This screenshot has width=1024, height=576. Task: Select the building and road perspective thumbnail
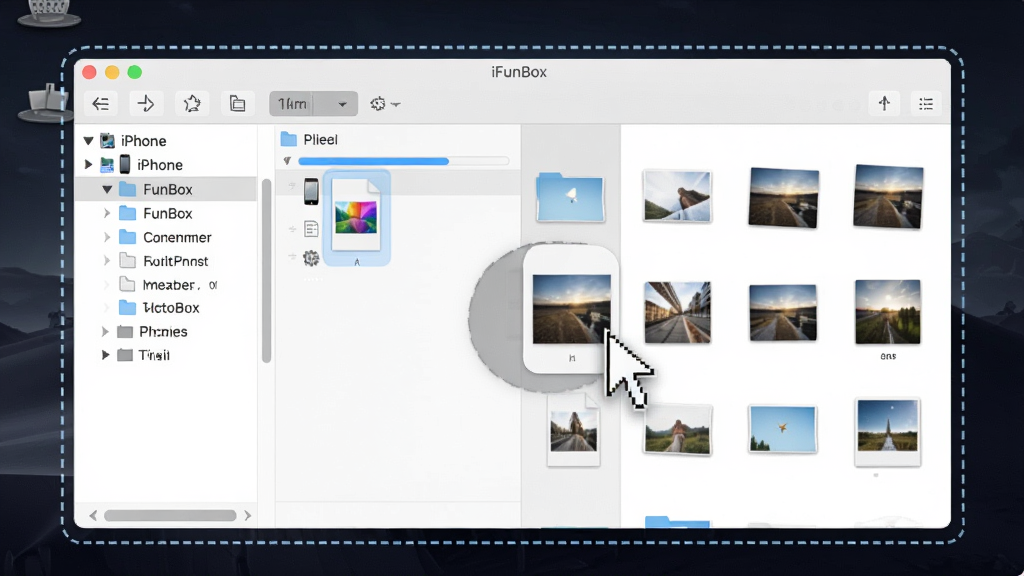(677, 312)
